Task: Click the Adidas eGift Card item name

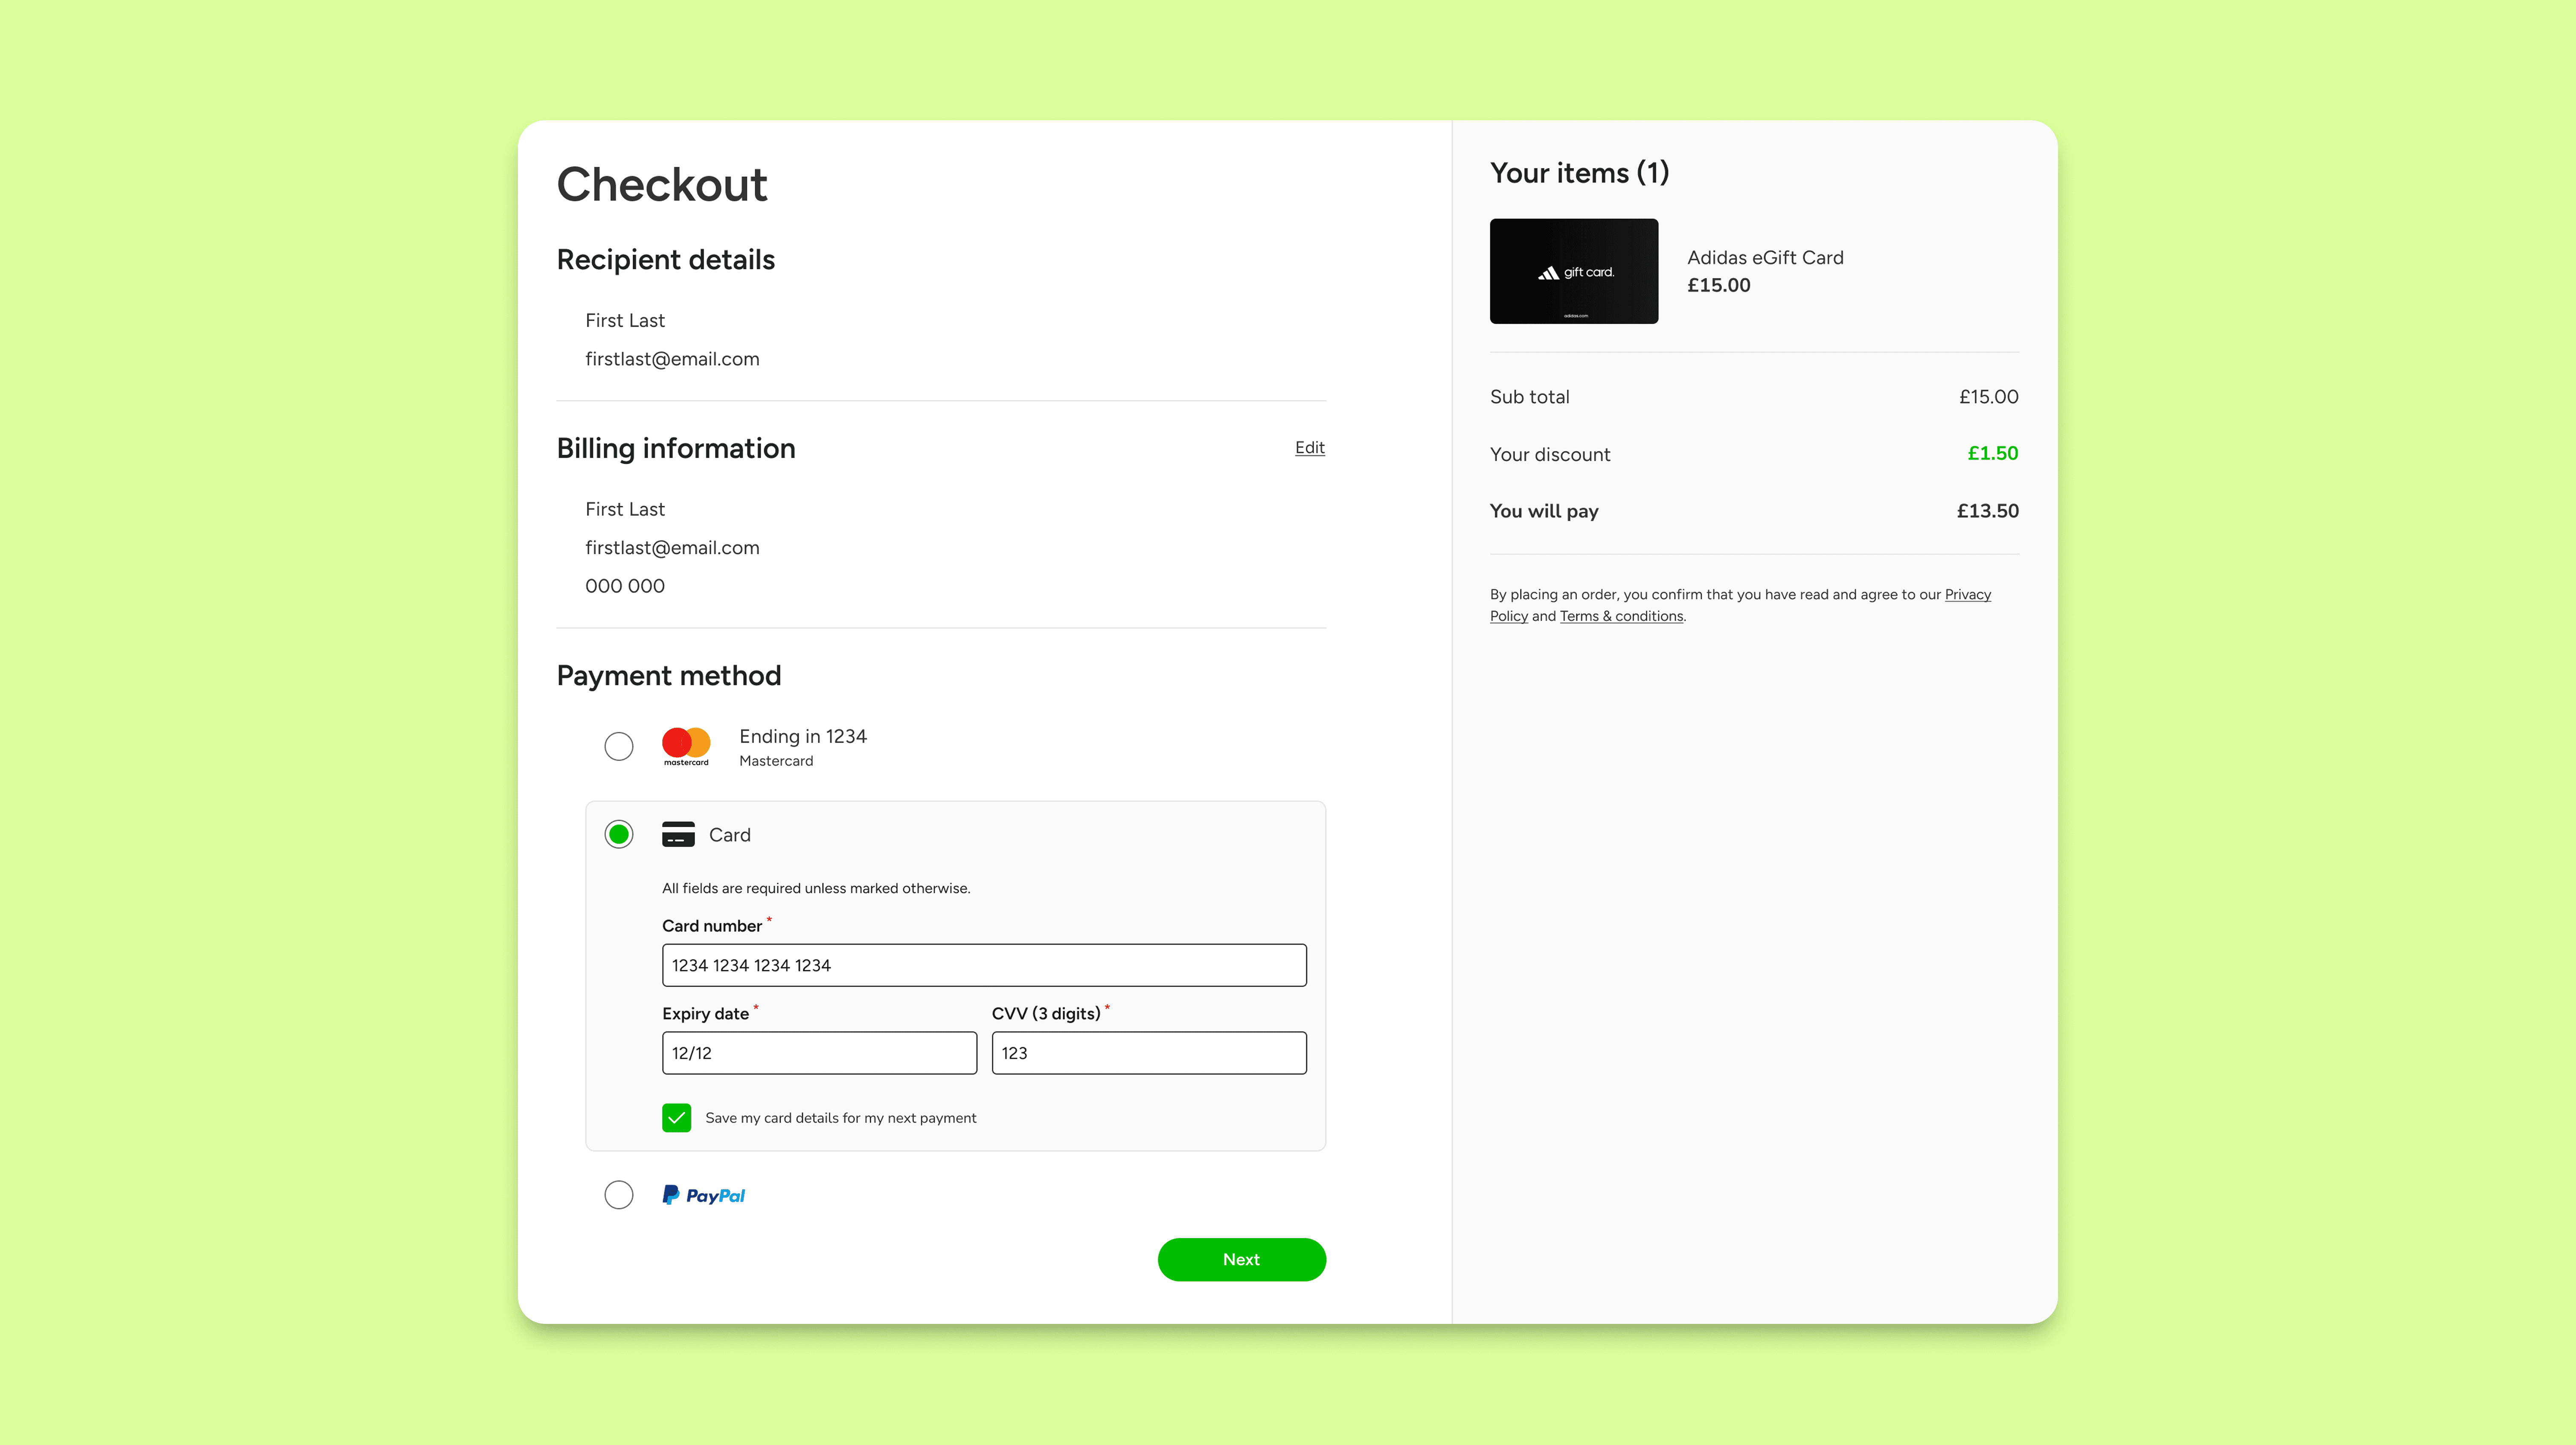Action: click(x=1765, y=257)
